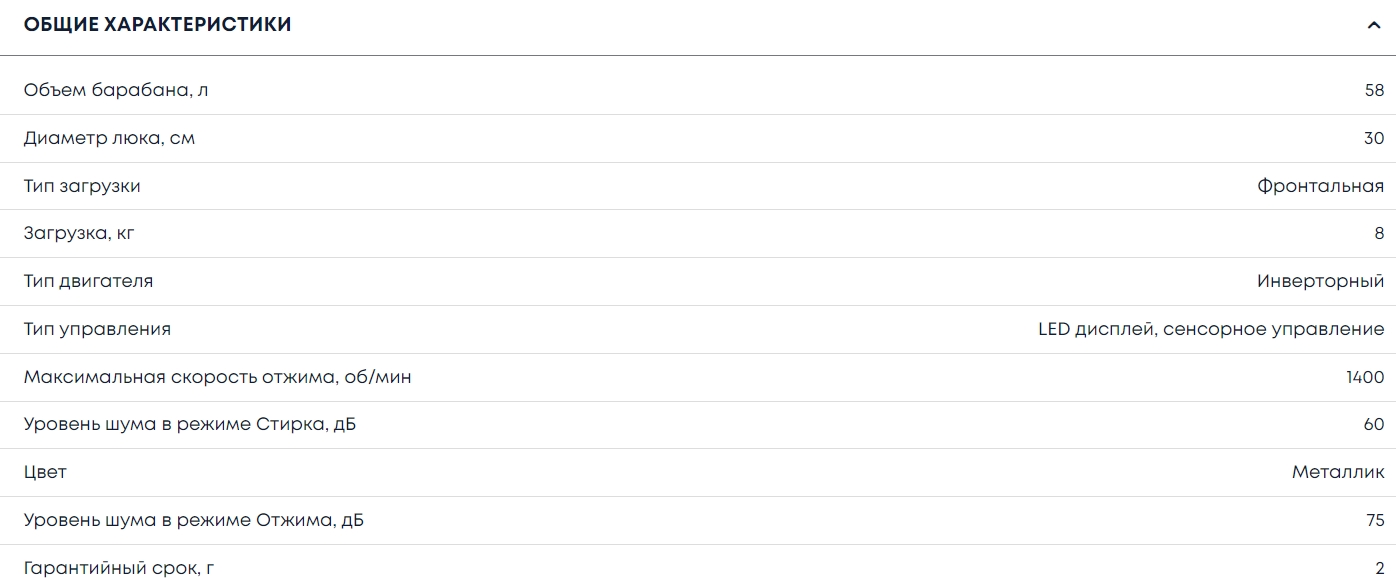1396x580 pixels.
Task: Click the Загрузка, кг label
Action: pos(79,234)
